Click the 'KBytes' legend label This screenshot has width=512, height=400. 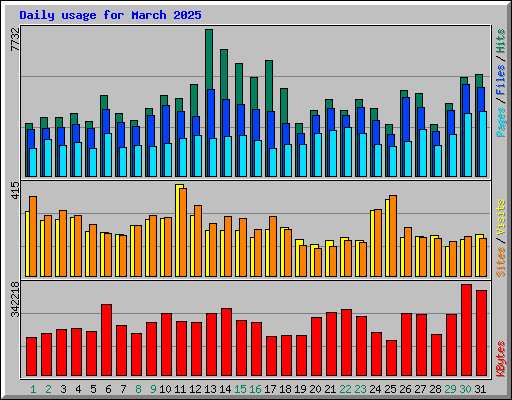(500, 359)
